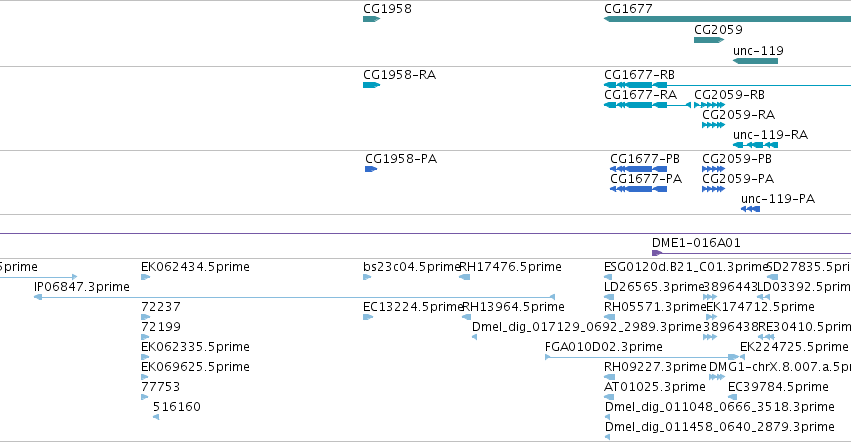The width and height of the screenshot is (851, 442).
Task: Click the DME1-016A01 purple feature marker
Action: [657, 253]
